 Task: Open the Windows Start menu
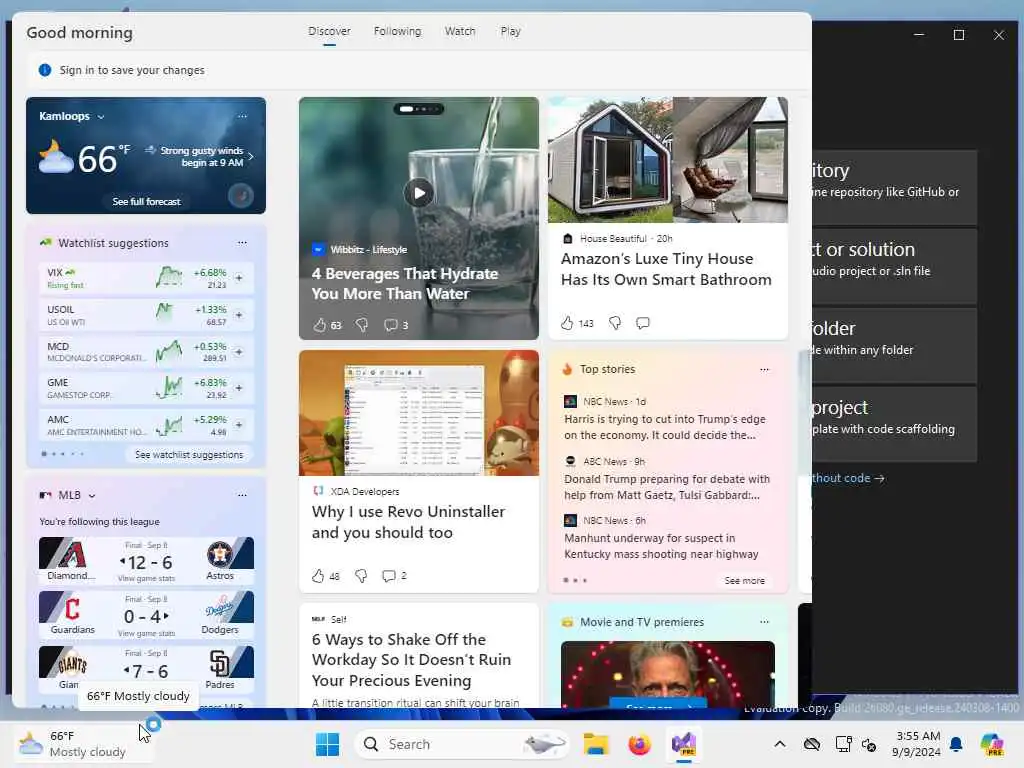pos(327,744)
